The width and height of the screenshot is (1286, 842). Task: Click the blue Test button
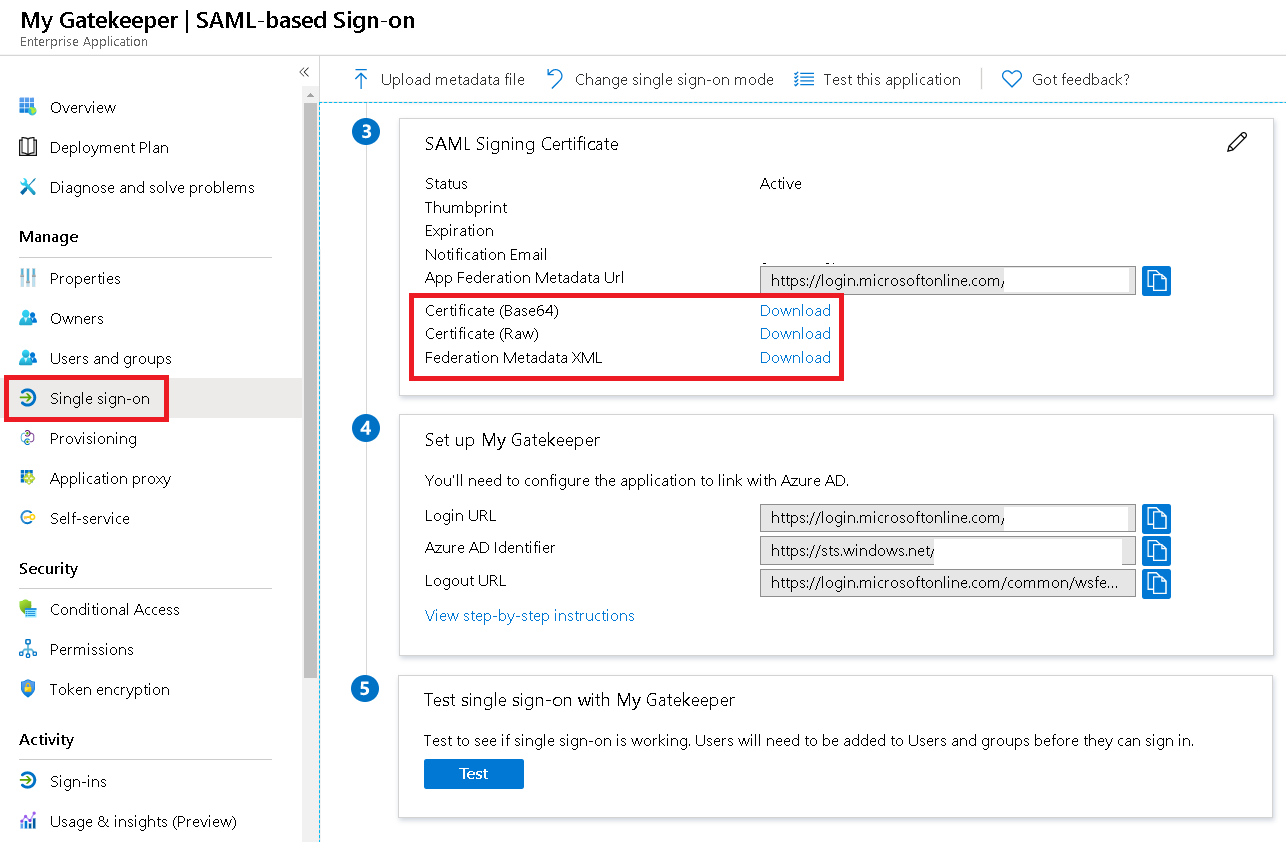click(x=474, y=773)
